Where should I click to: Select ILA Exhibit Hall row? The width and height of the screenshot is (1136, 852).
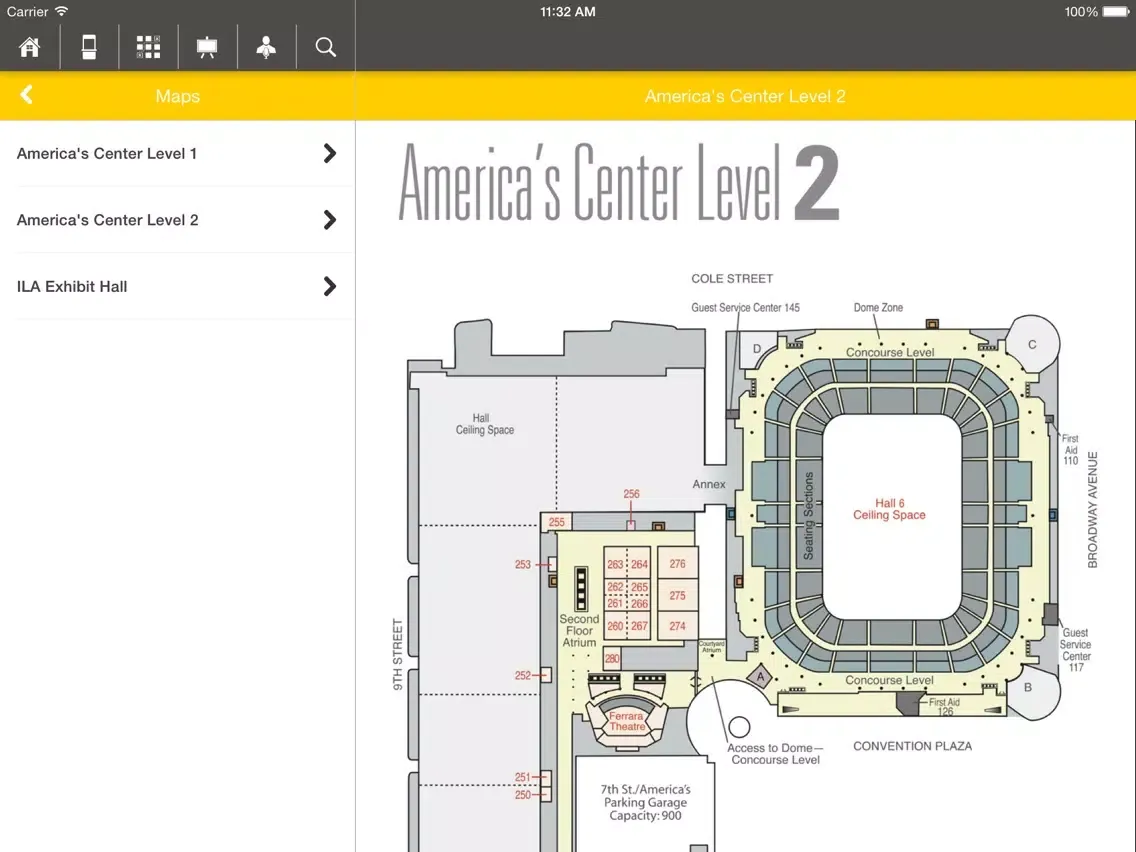tap(178, 287)
